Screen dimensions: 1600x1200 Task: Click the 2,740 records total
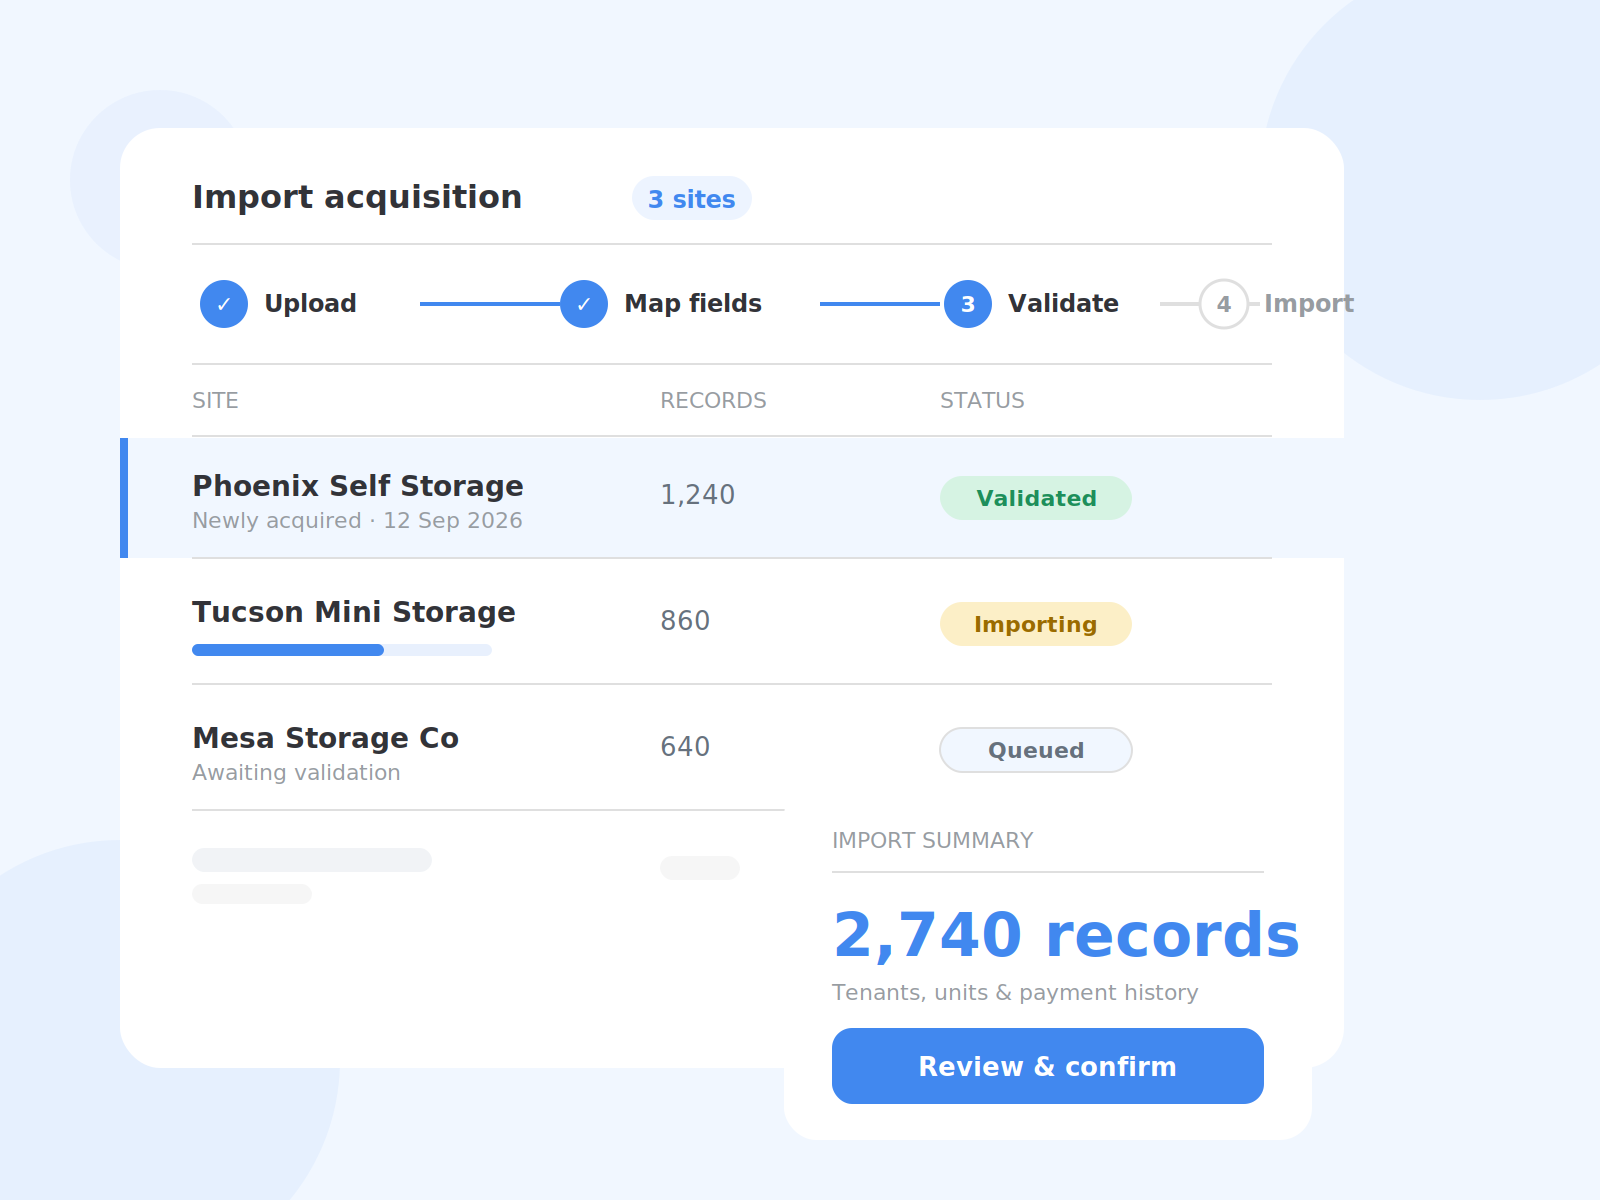[1066, 936]
